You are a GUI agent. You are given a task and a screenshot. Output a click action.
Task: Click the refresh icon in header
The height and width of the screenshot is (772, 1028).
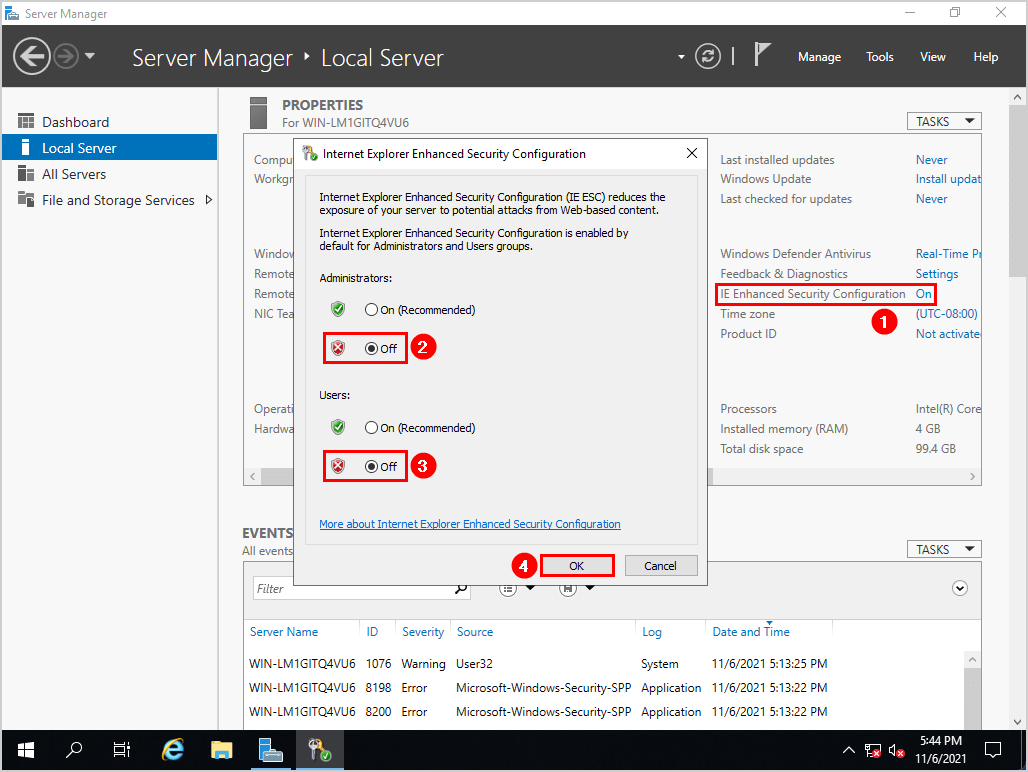point(707,56)
